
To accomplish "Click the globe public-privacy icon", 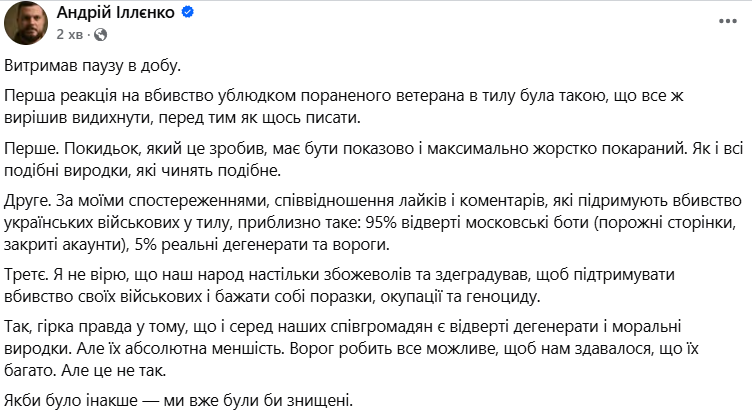I will (97, 34).
